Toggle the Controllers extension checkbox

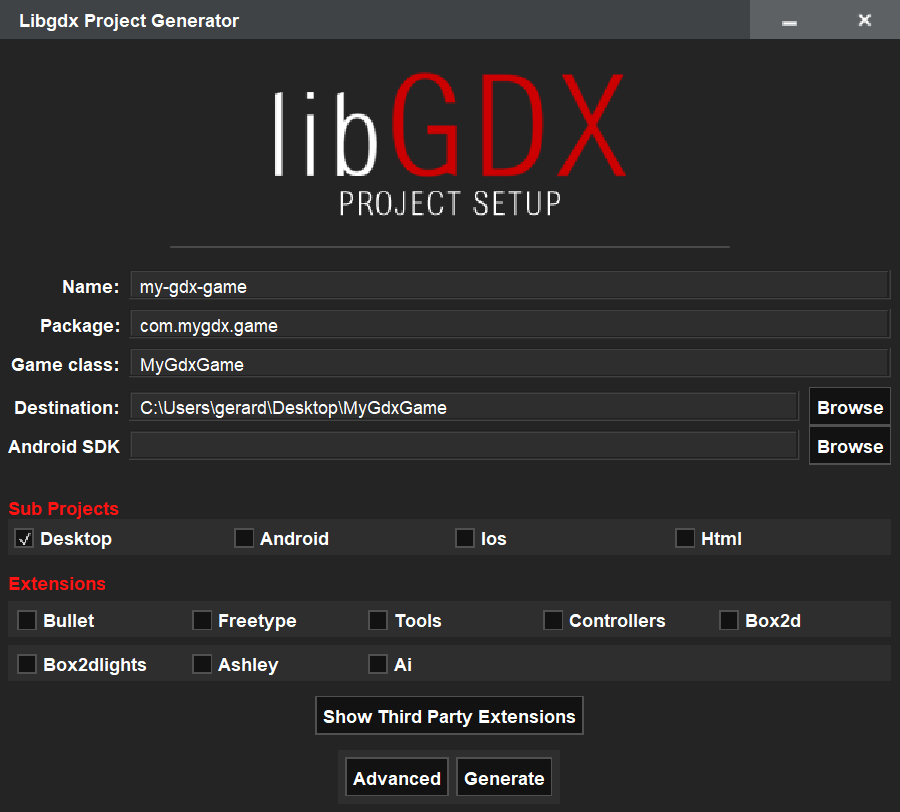pos(553,621)
